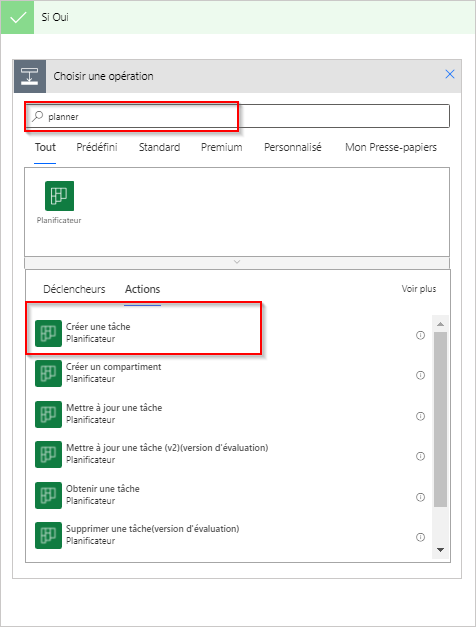Show info for Supprimer une tâche
The width and height of the screenshot is (476, 627).
coord(420,537)
